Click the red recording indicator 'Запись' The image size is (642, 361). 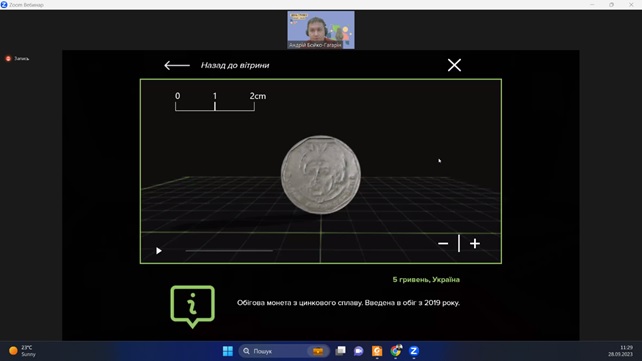17,59
